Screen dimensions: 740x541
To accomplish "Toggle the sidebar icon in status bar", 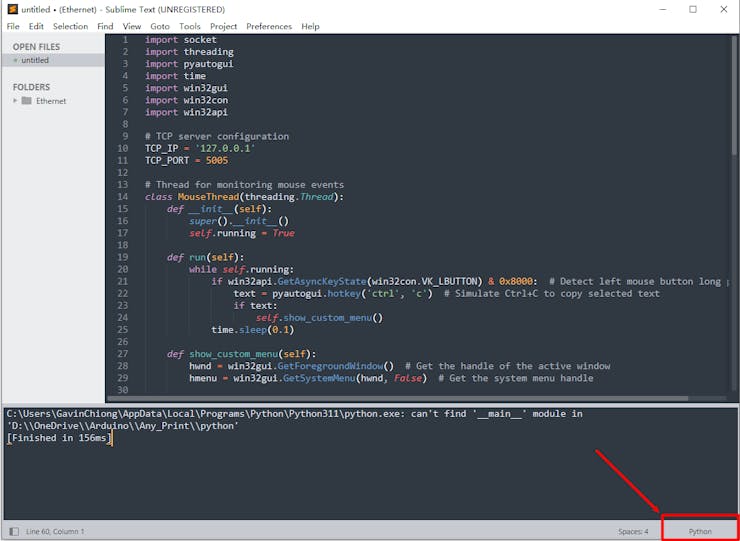I will 13,531.
